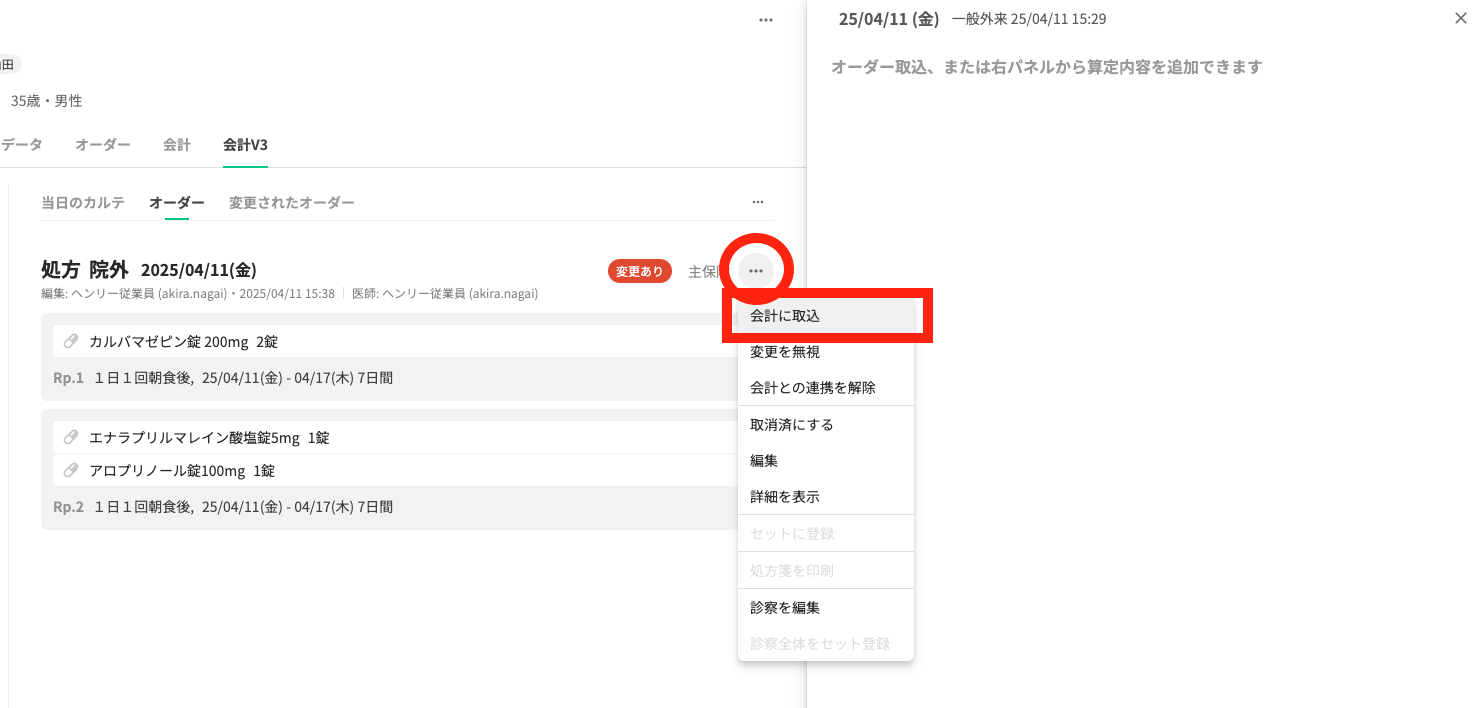The height and width of the screenshot is (708, 1480).
Task: Click paperclip icon beside エナラプリルマレイン酸塩錠5mg
Action: pos(70,437)
